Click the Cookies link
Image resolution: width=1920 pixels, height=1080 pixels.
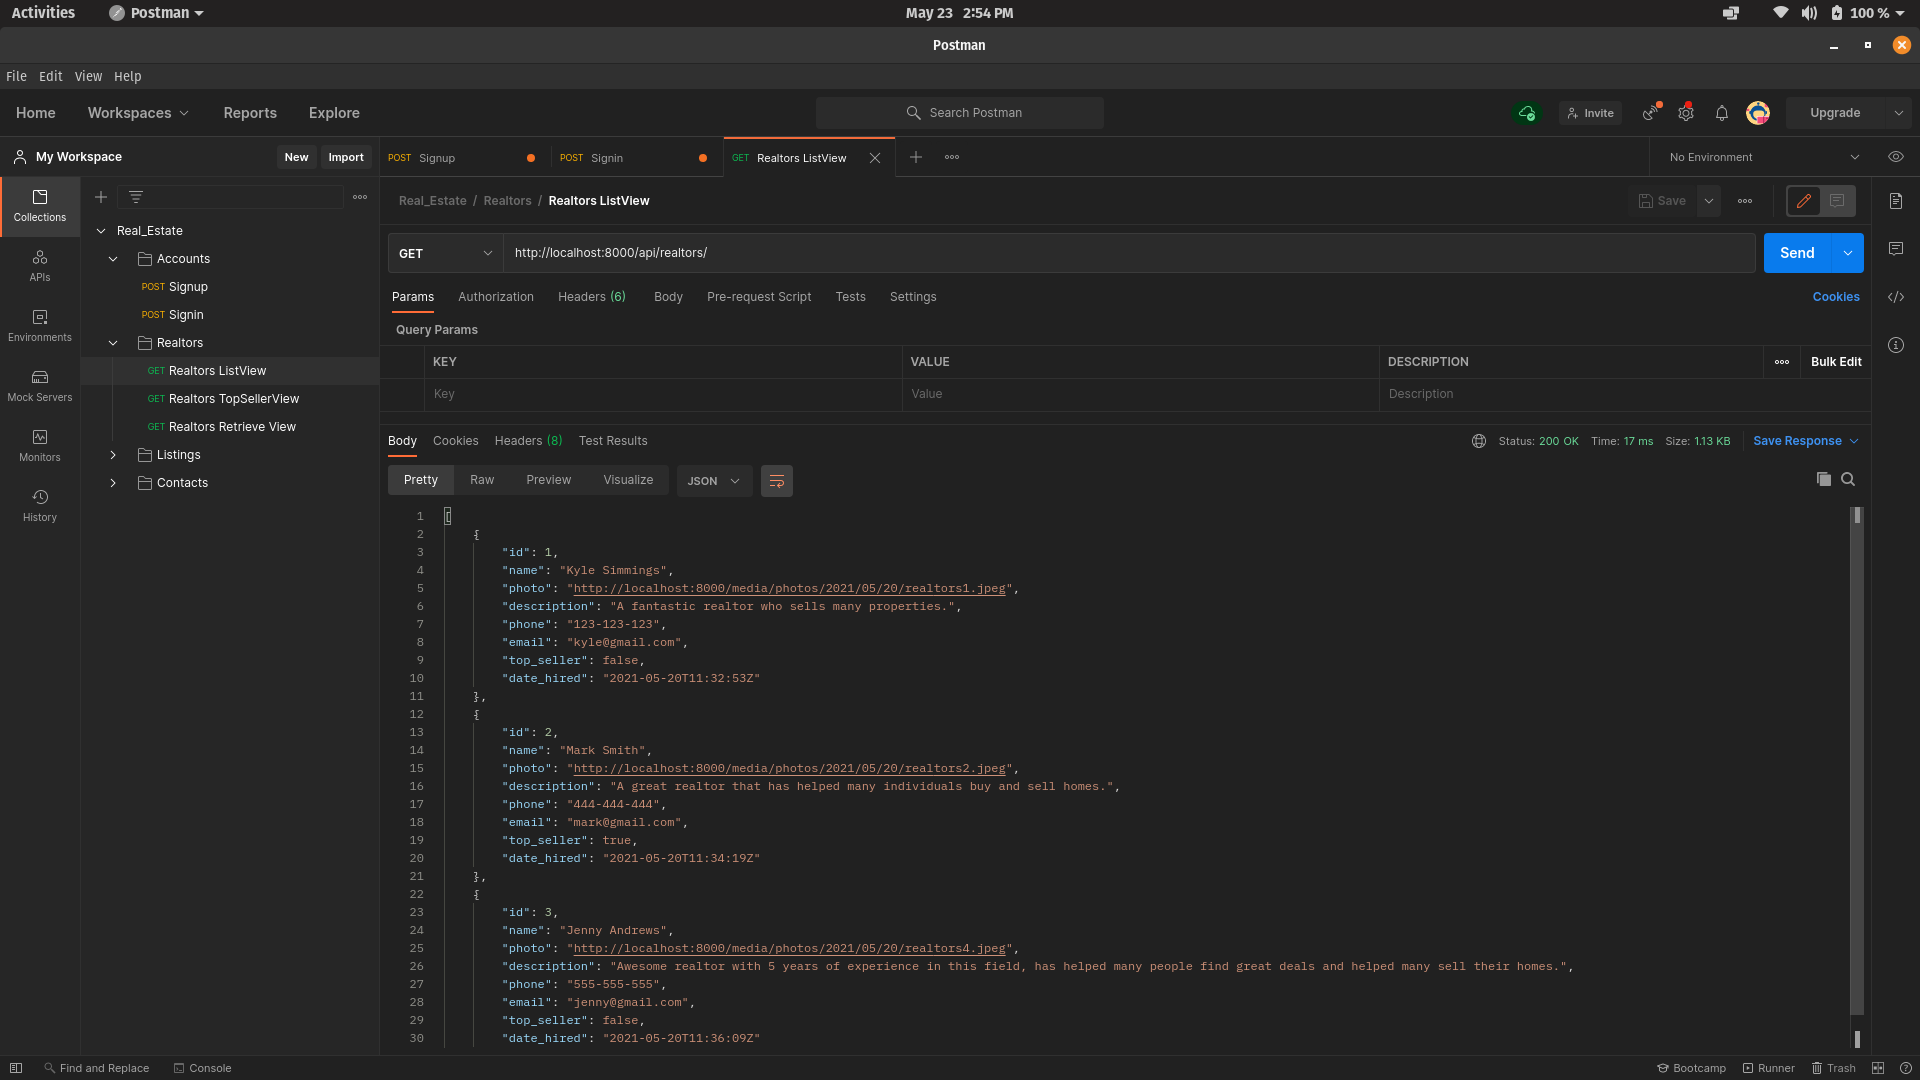click(x=1836, y=297)
